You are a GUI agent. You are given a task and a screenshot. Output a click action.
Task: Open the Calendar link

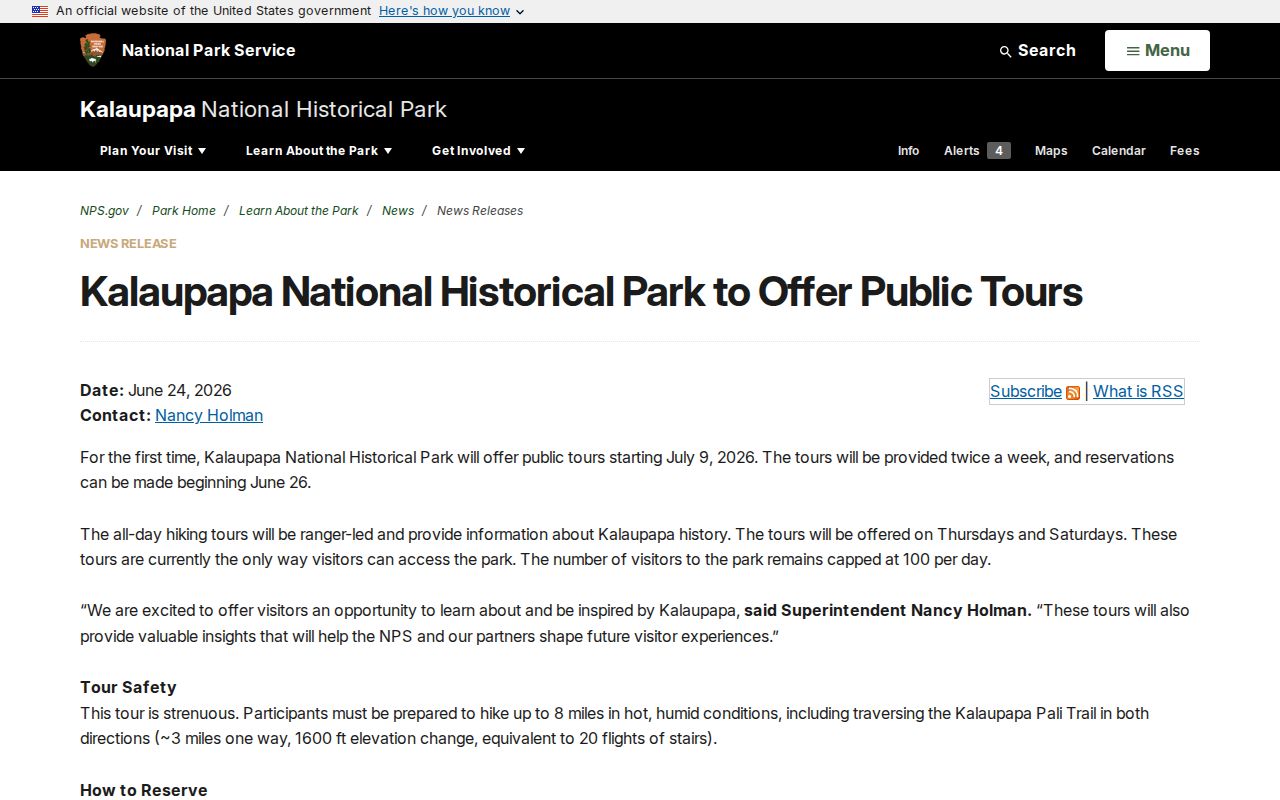[1118, 151]
